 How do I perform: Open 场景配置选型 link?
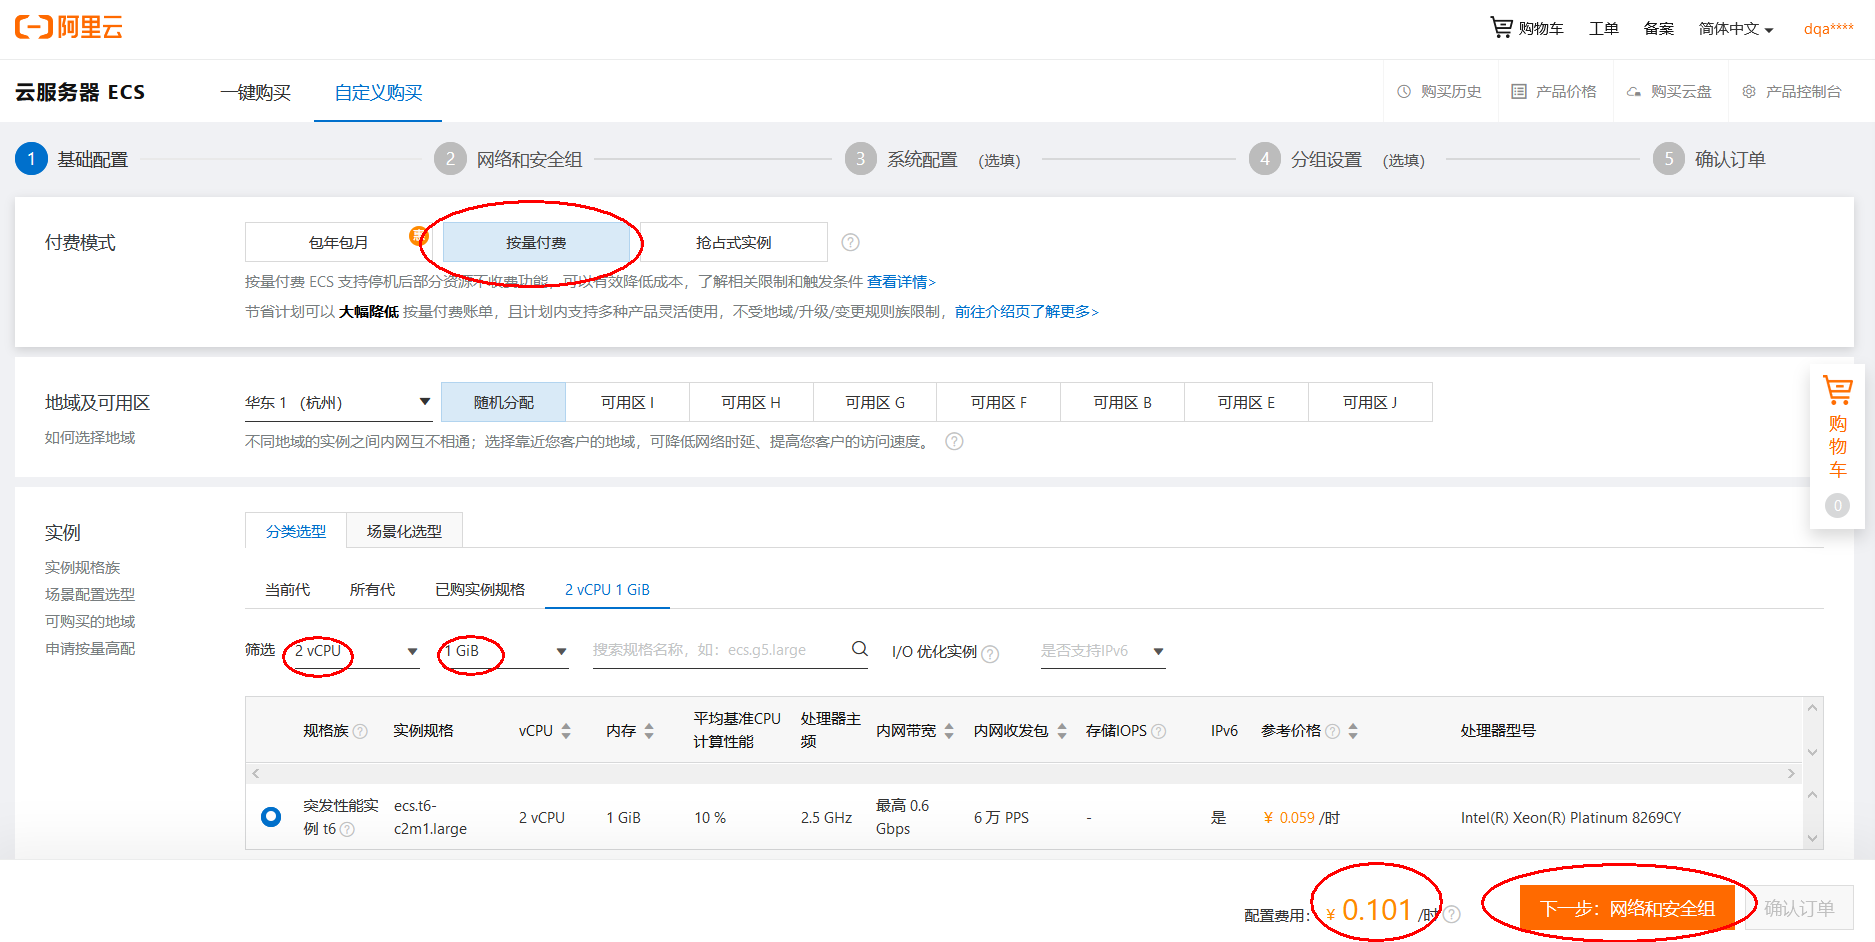point(90,594)
